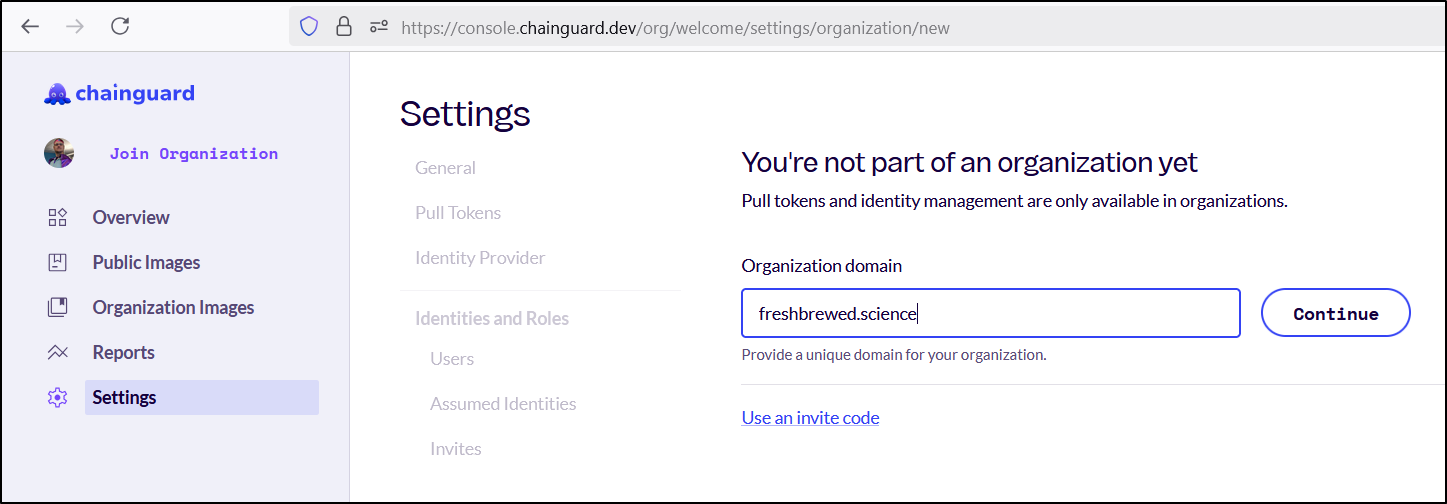Click the Overview icon in sidebar
The image size is (1447, 504).
tap(57, 217)
